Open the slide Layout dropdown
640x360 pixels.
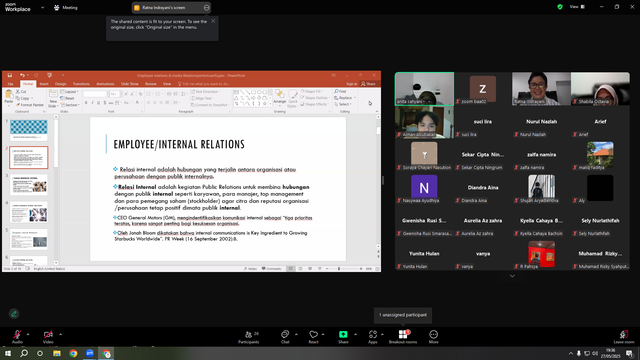[70, 92]
